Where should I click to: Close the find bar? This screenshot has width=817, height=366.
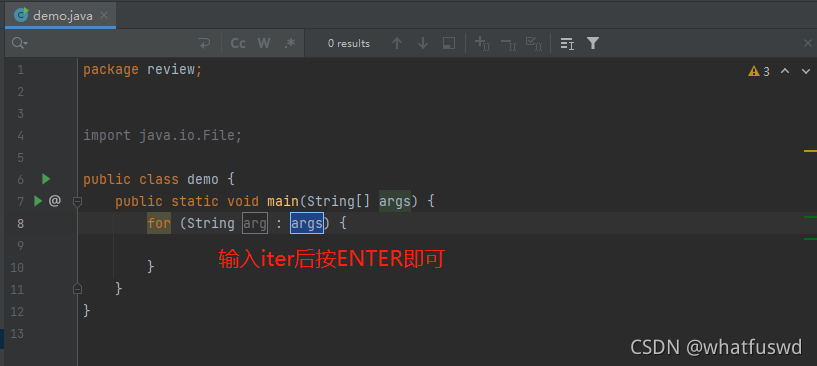tap(808, 43)
